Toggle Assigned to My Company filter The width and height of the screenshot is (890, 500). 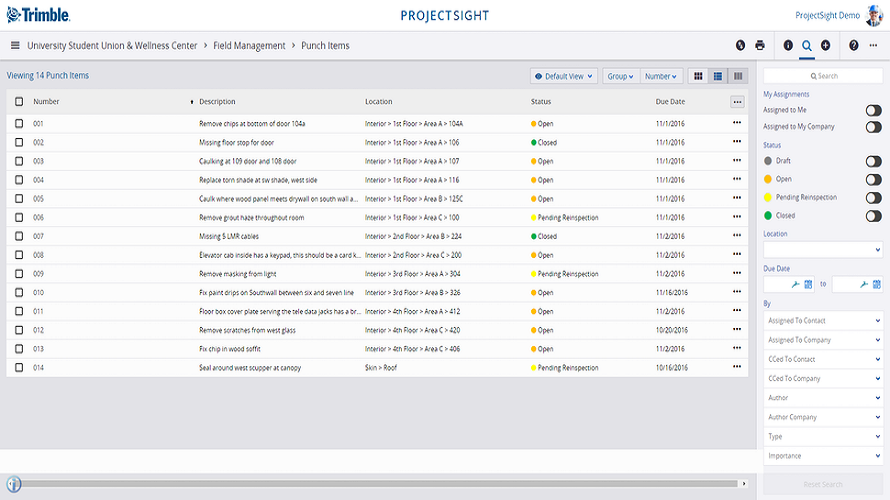click(874, 127)
